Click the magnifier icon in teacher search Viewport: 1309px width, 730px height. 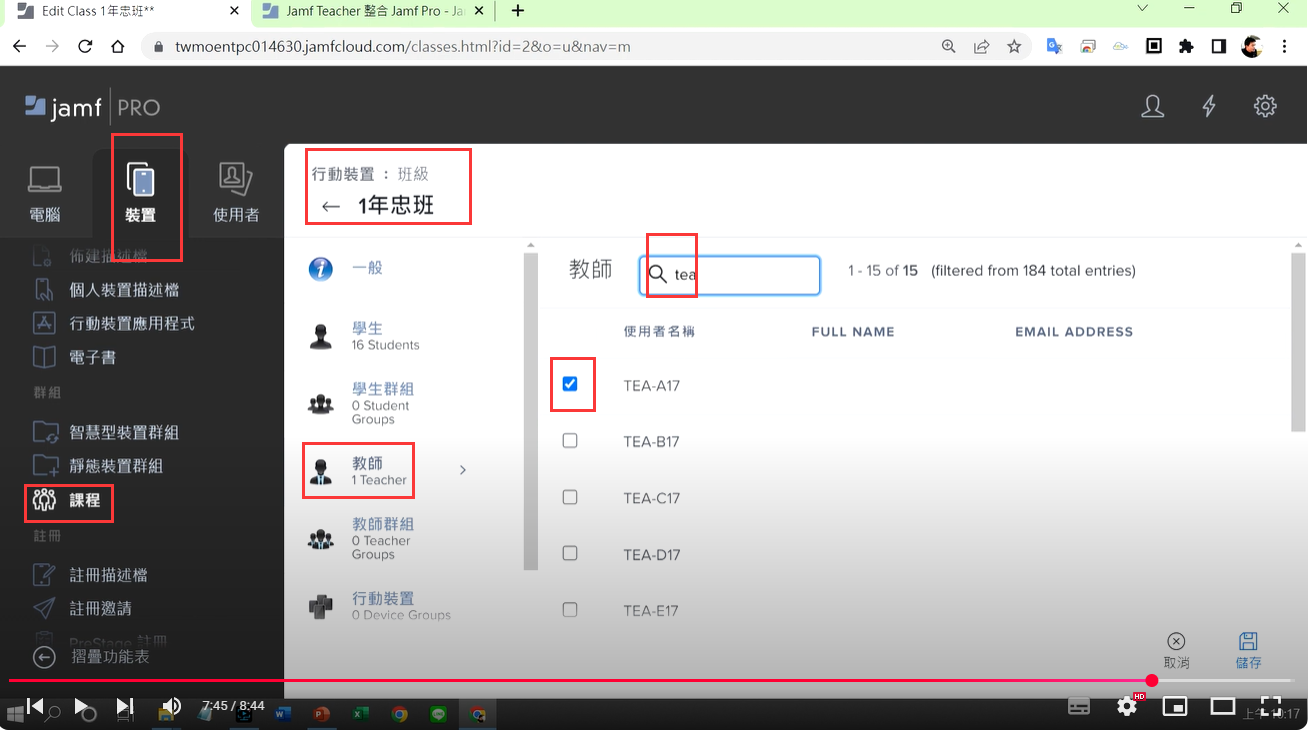(x=658, y=274)
